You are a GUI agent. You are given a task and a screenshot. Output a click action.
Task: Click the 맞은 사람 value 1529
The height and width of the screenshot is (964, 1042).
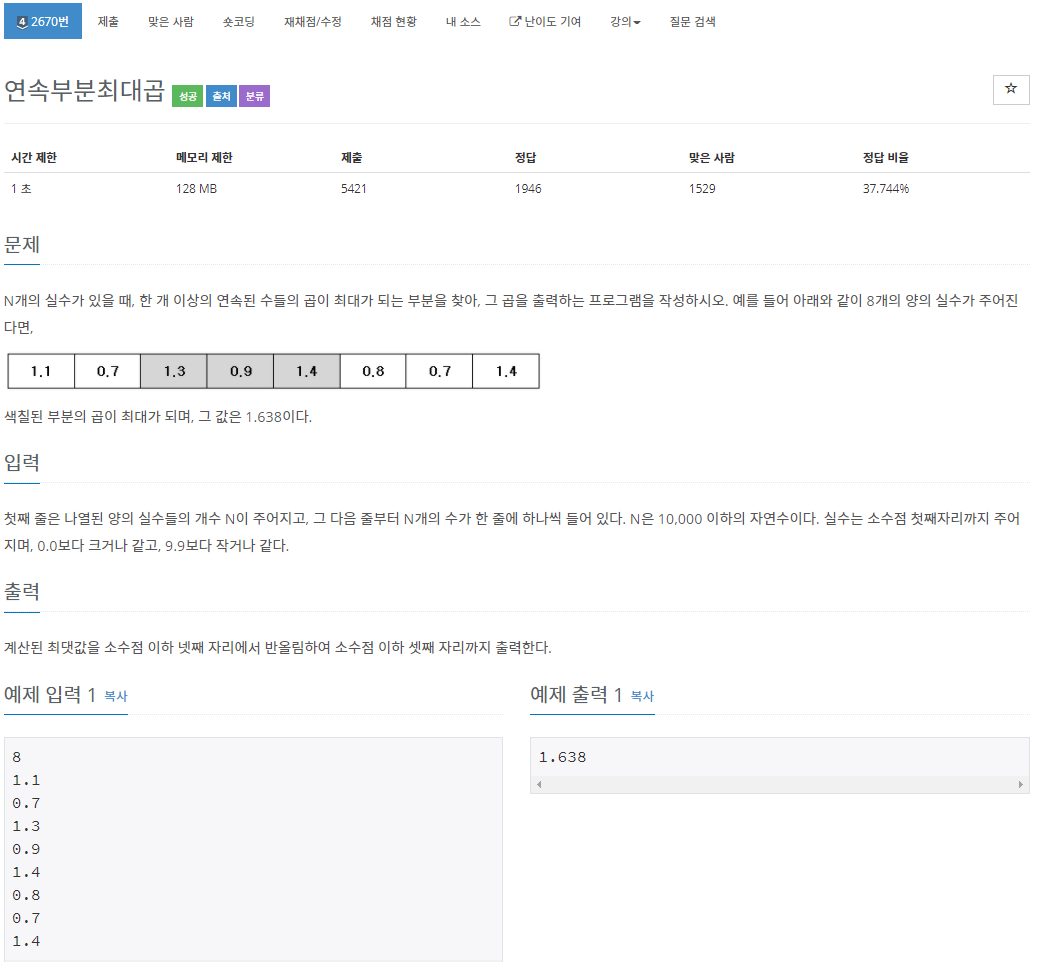702,189
